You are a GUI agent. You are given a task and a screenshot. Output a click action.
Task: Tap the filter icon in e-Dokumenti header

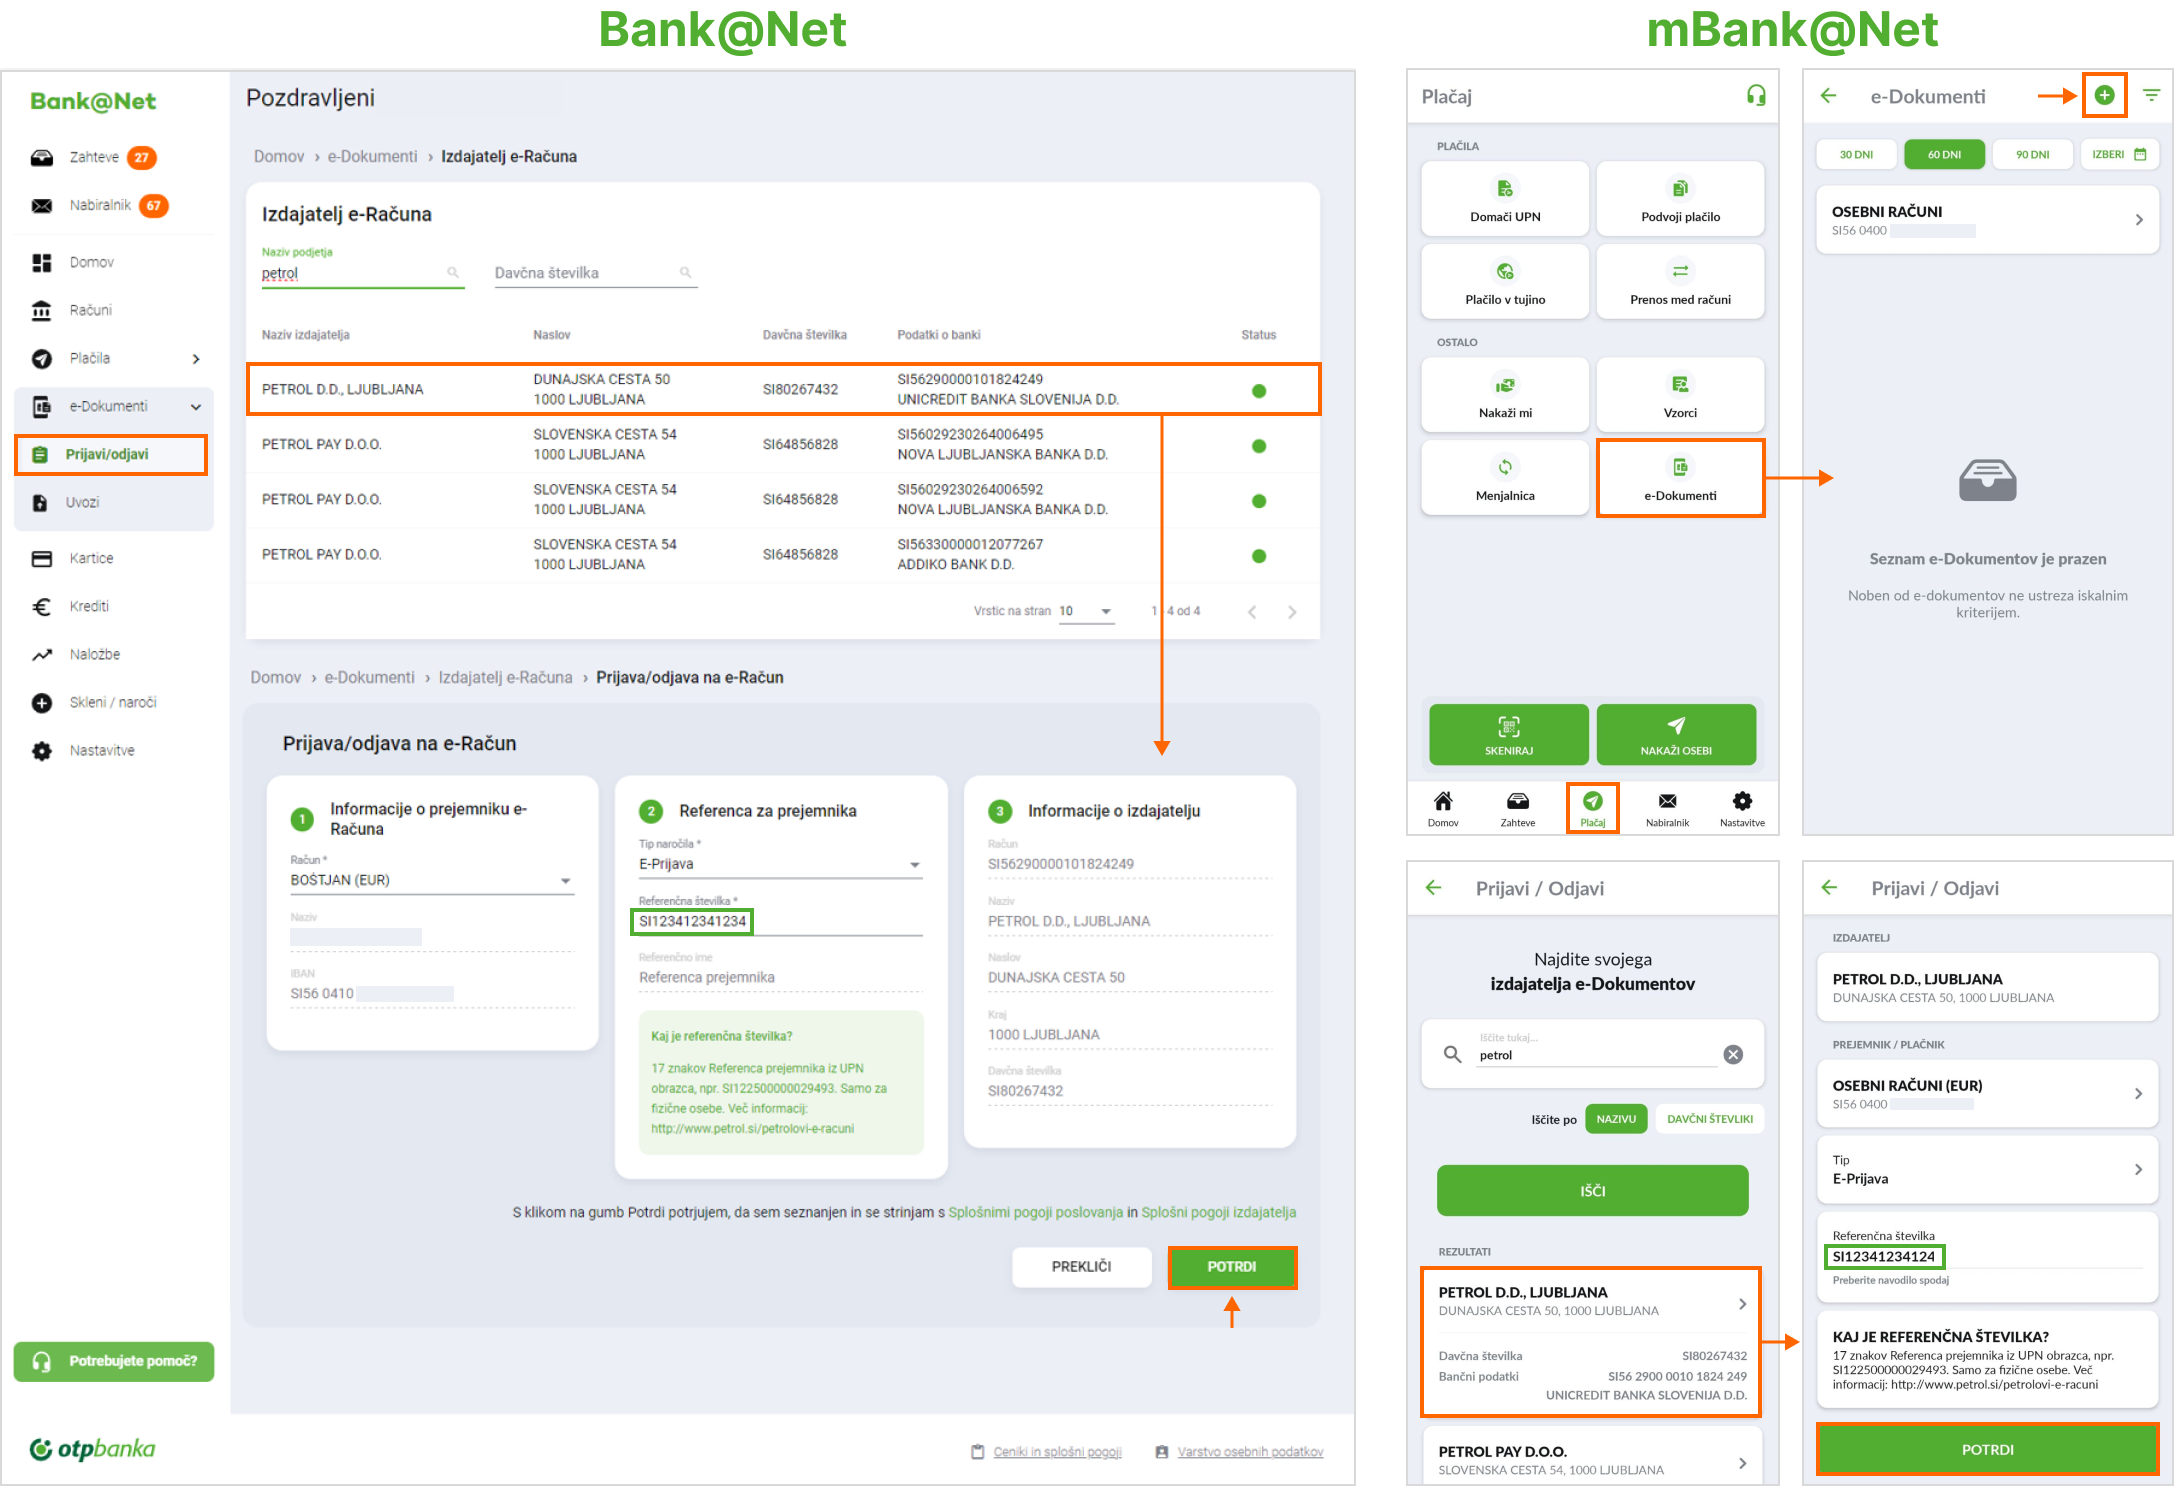tap(2151, 96)
